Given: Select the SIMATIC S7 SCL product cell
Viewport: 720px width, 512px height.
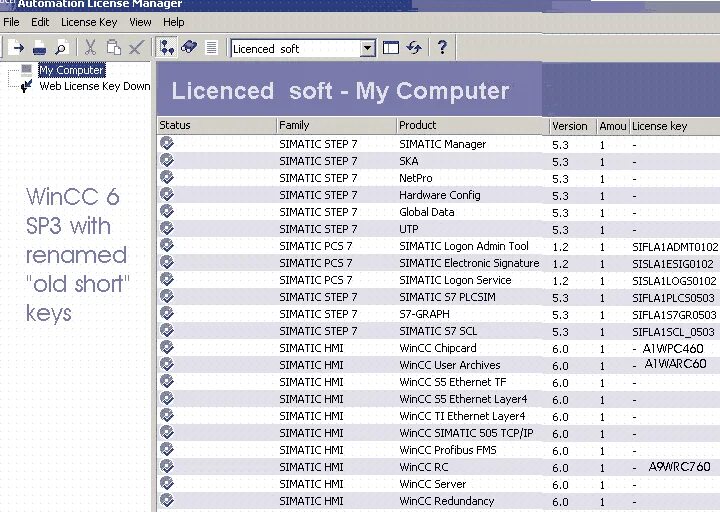Looking at the screenshot, I should coord(438,331).
